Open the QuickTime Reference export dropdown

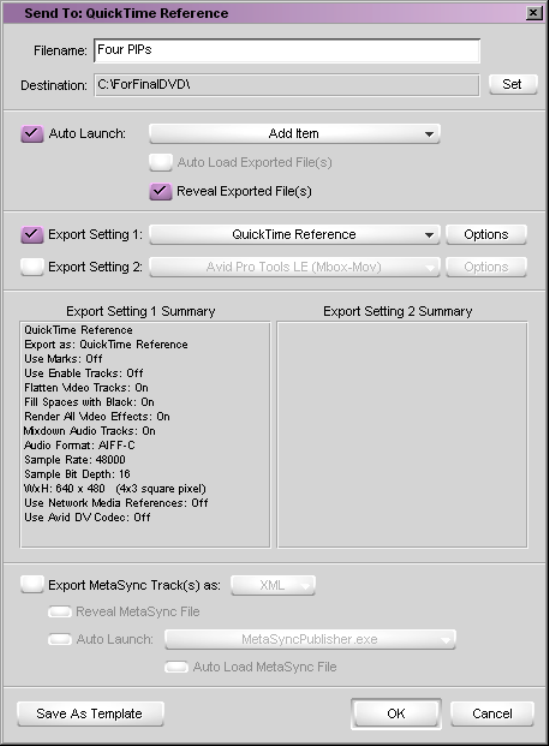pyautogui.click(x=294, y=235)
